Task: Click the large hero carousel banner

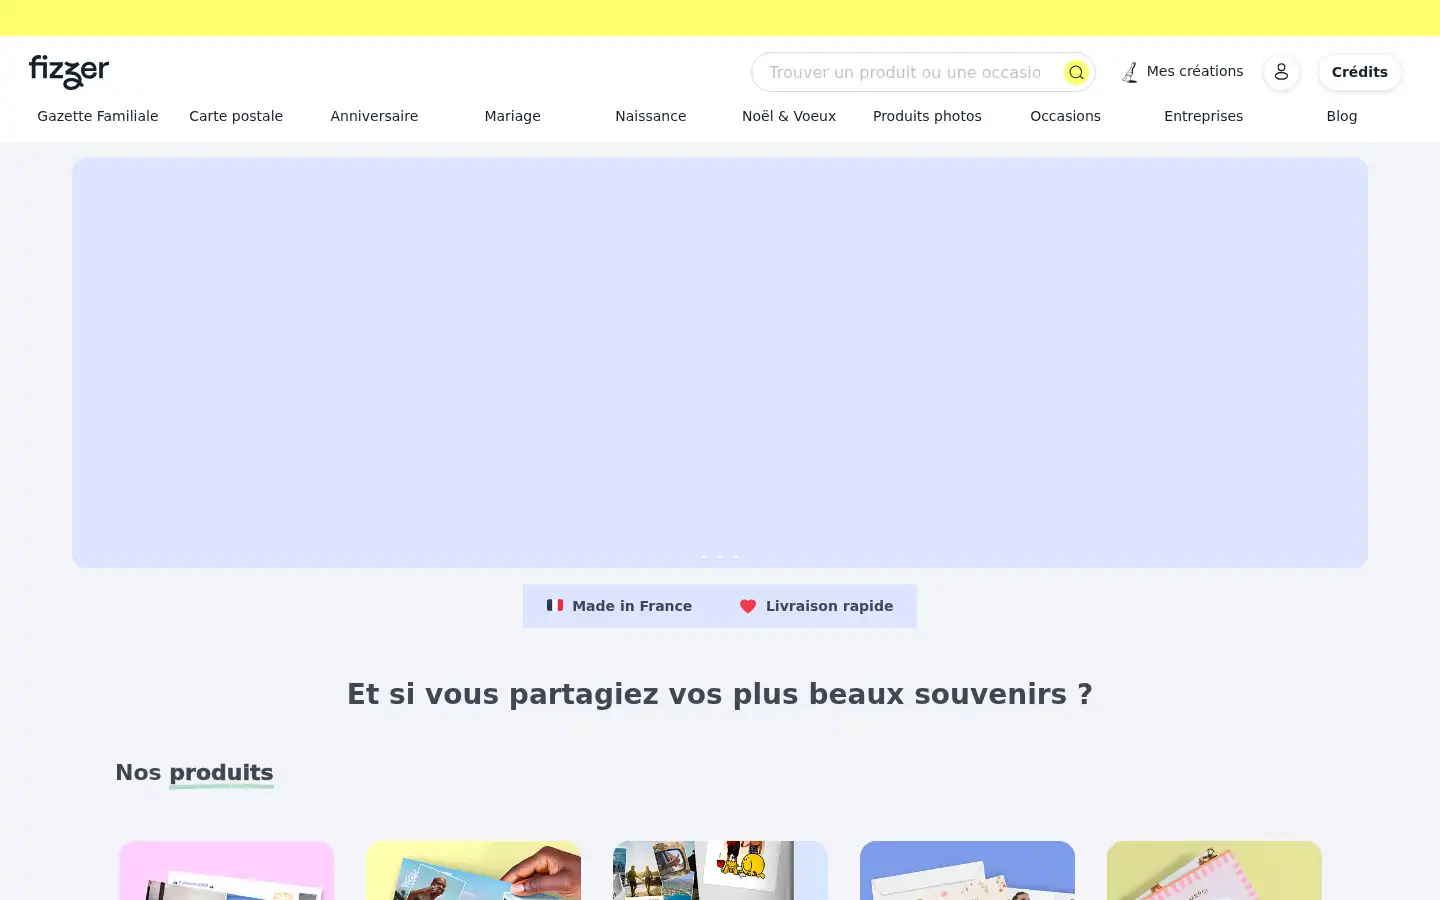Action: point(720,363)
